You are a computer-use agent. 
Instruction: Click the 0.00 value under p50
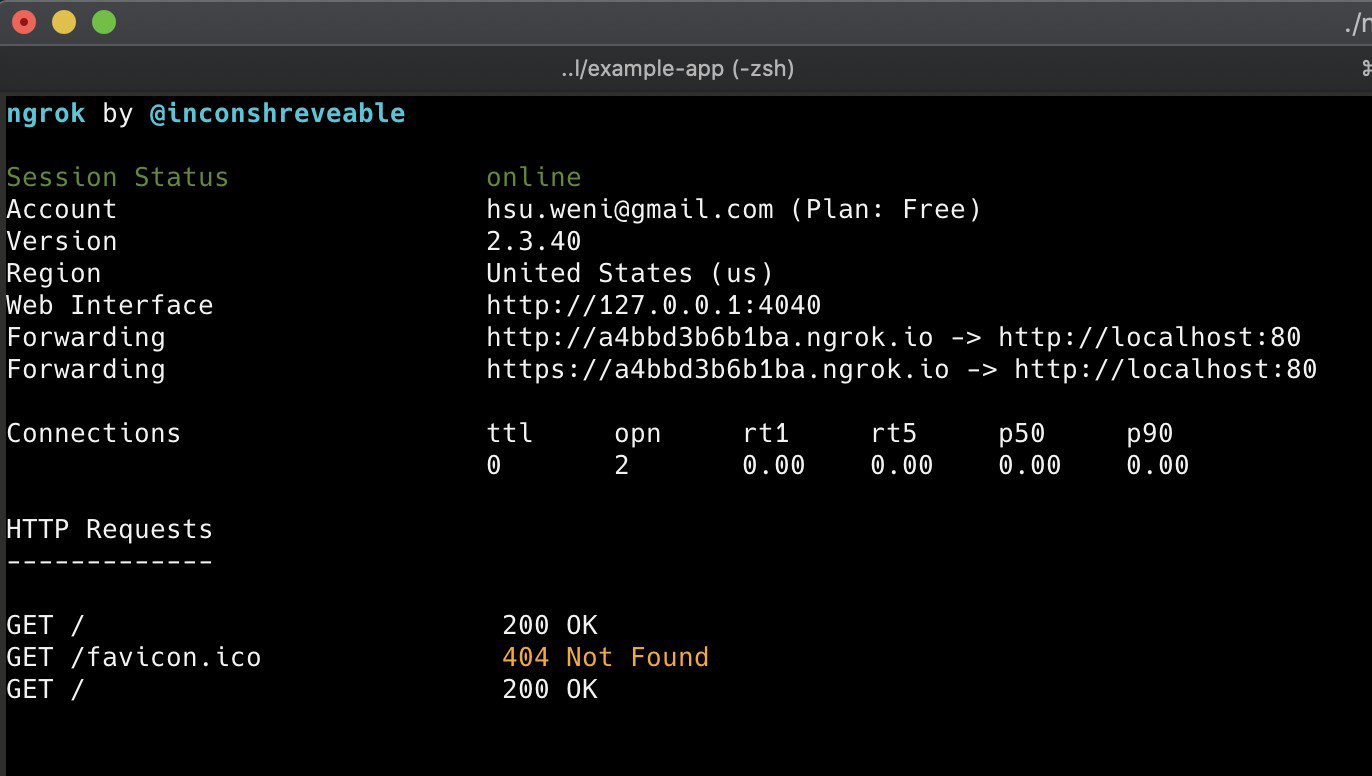[x=1030, y=465]
